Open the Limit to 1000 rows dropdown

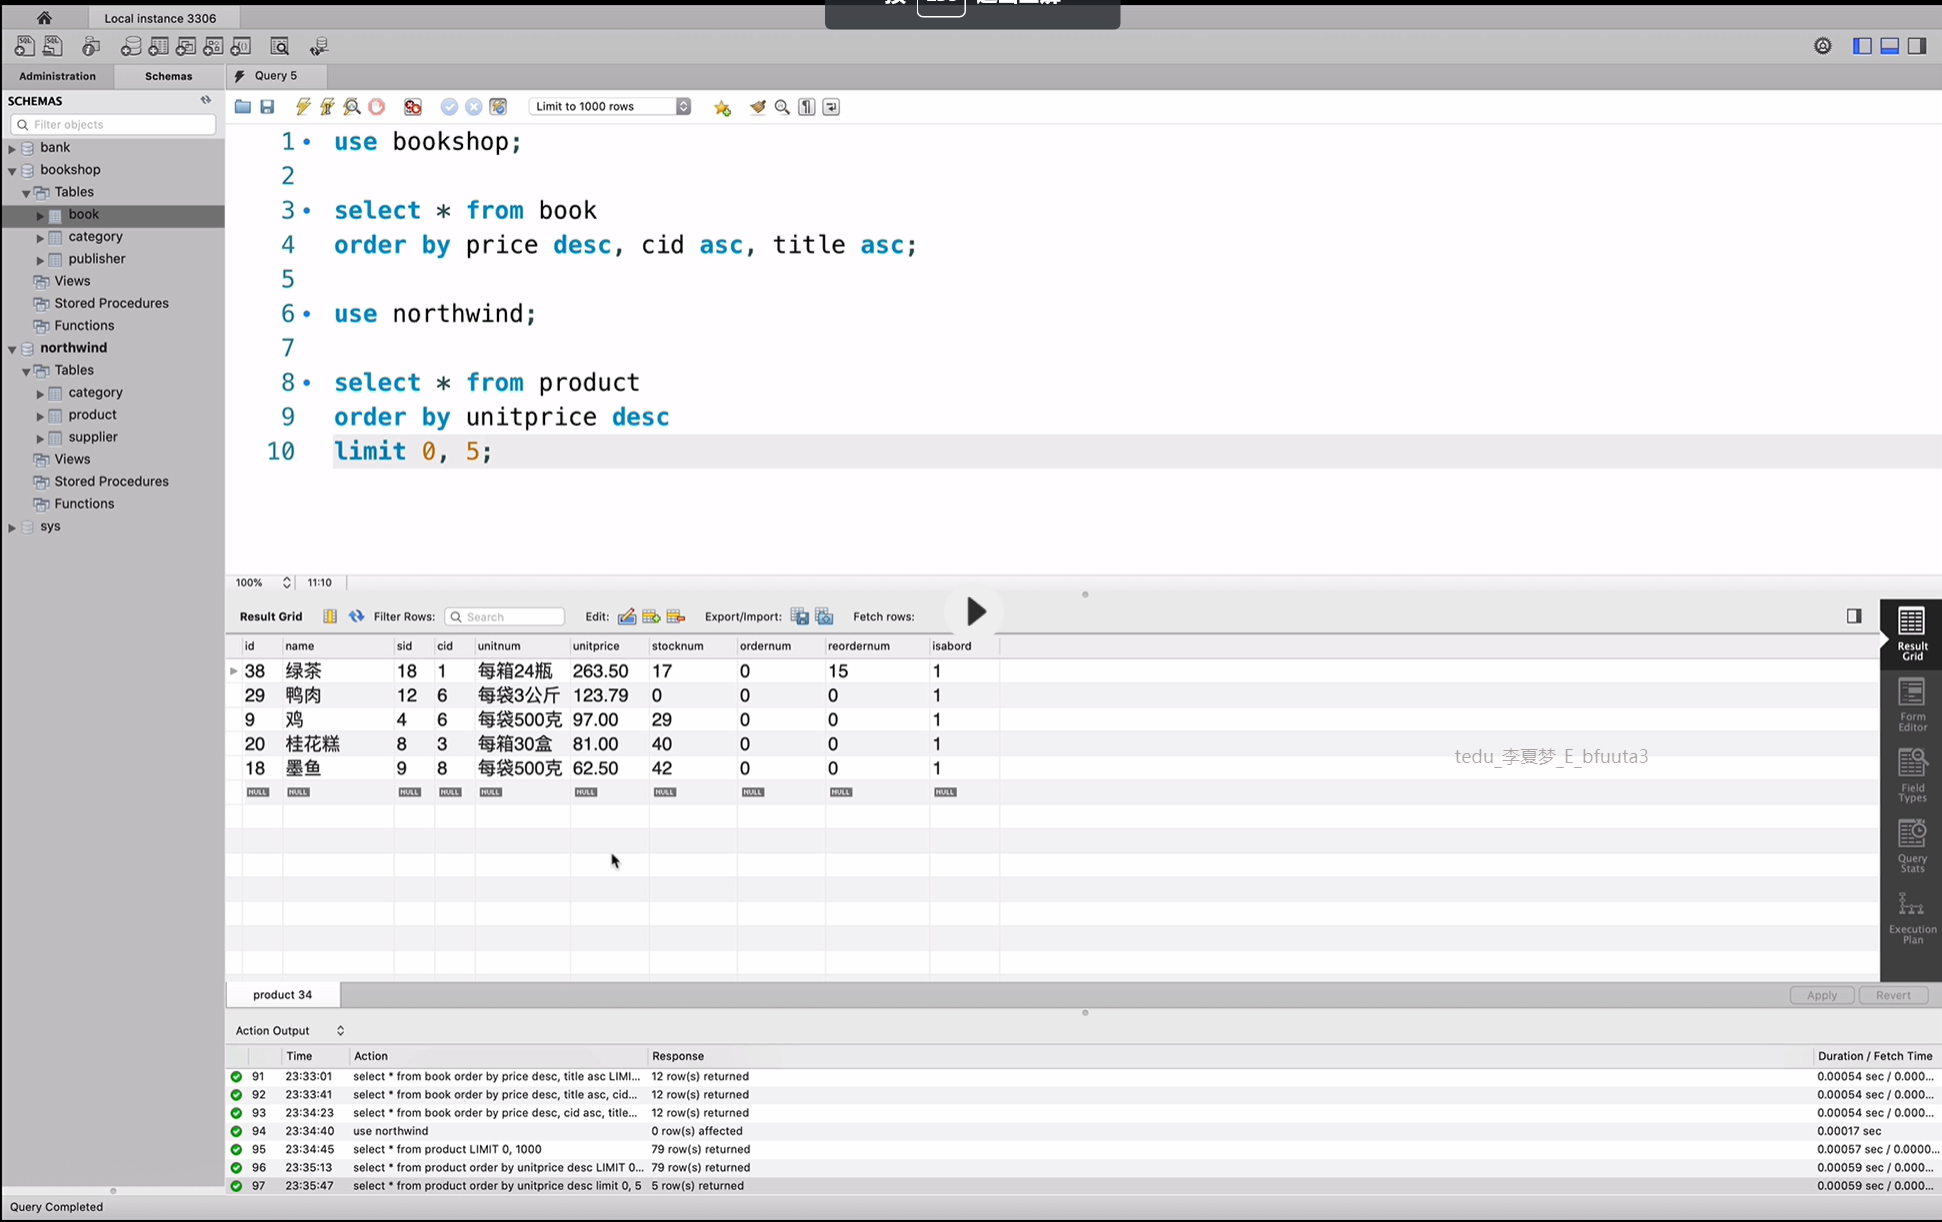click(610, 106)
